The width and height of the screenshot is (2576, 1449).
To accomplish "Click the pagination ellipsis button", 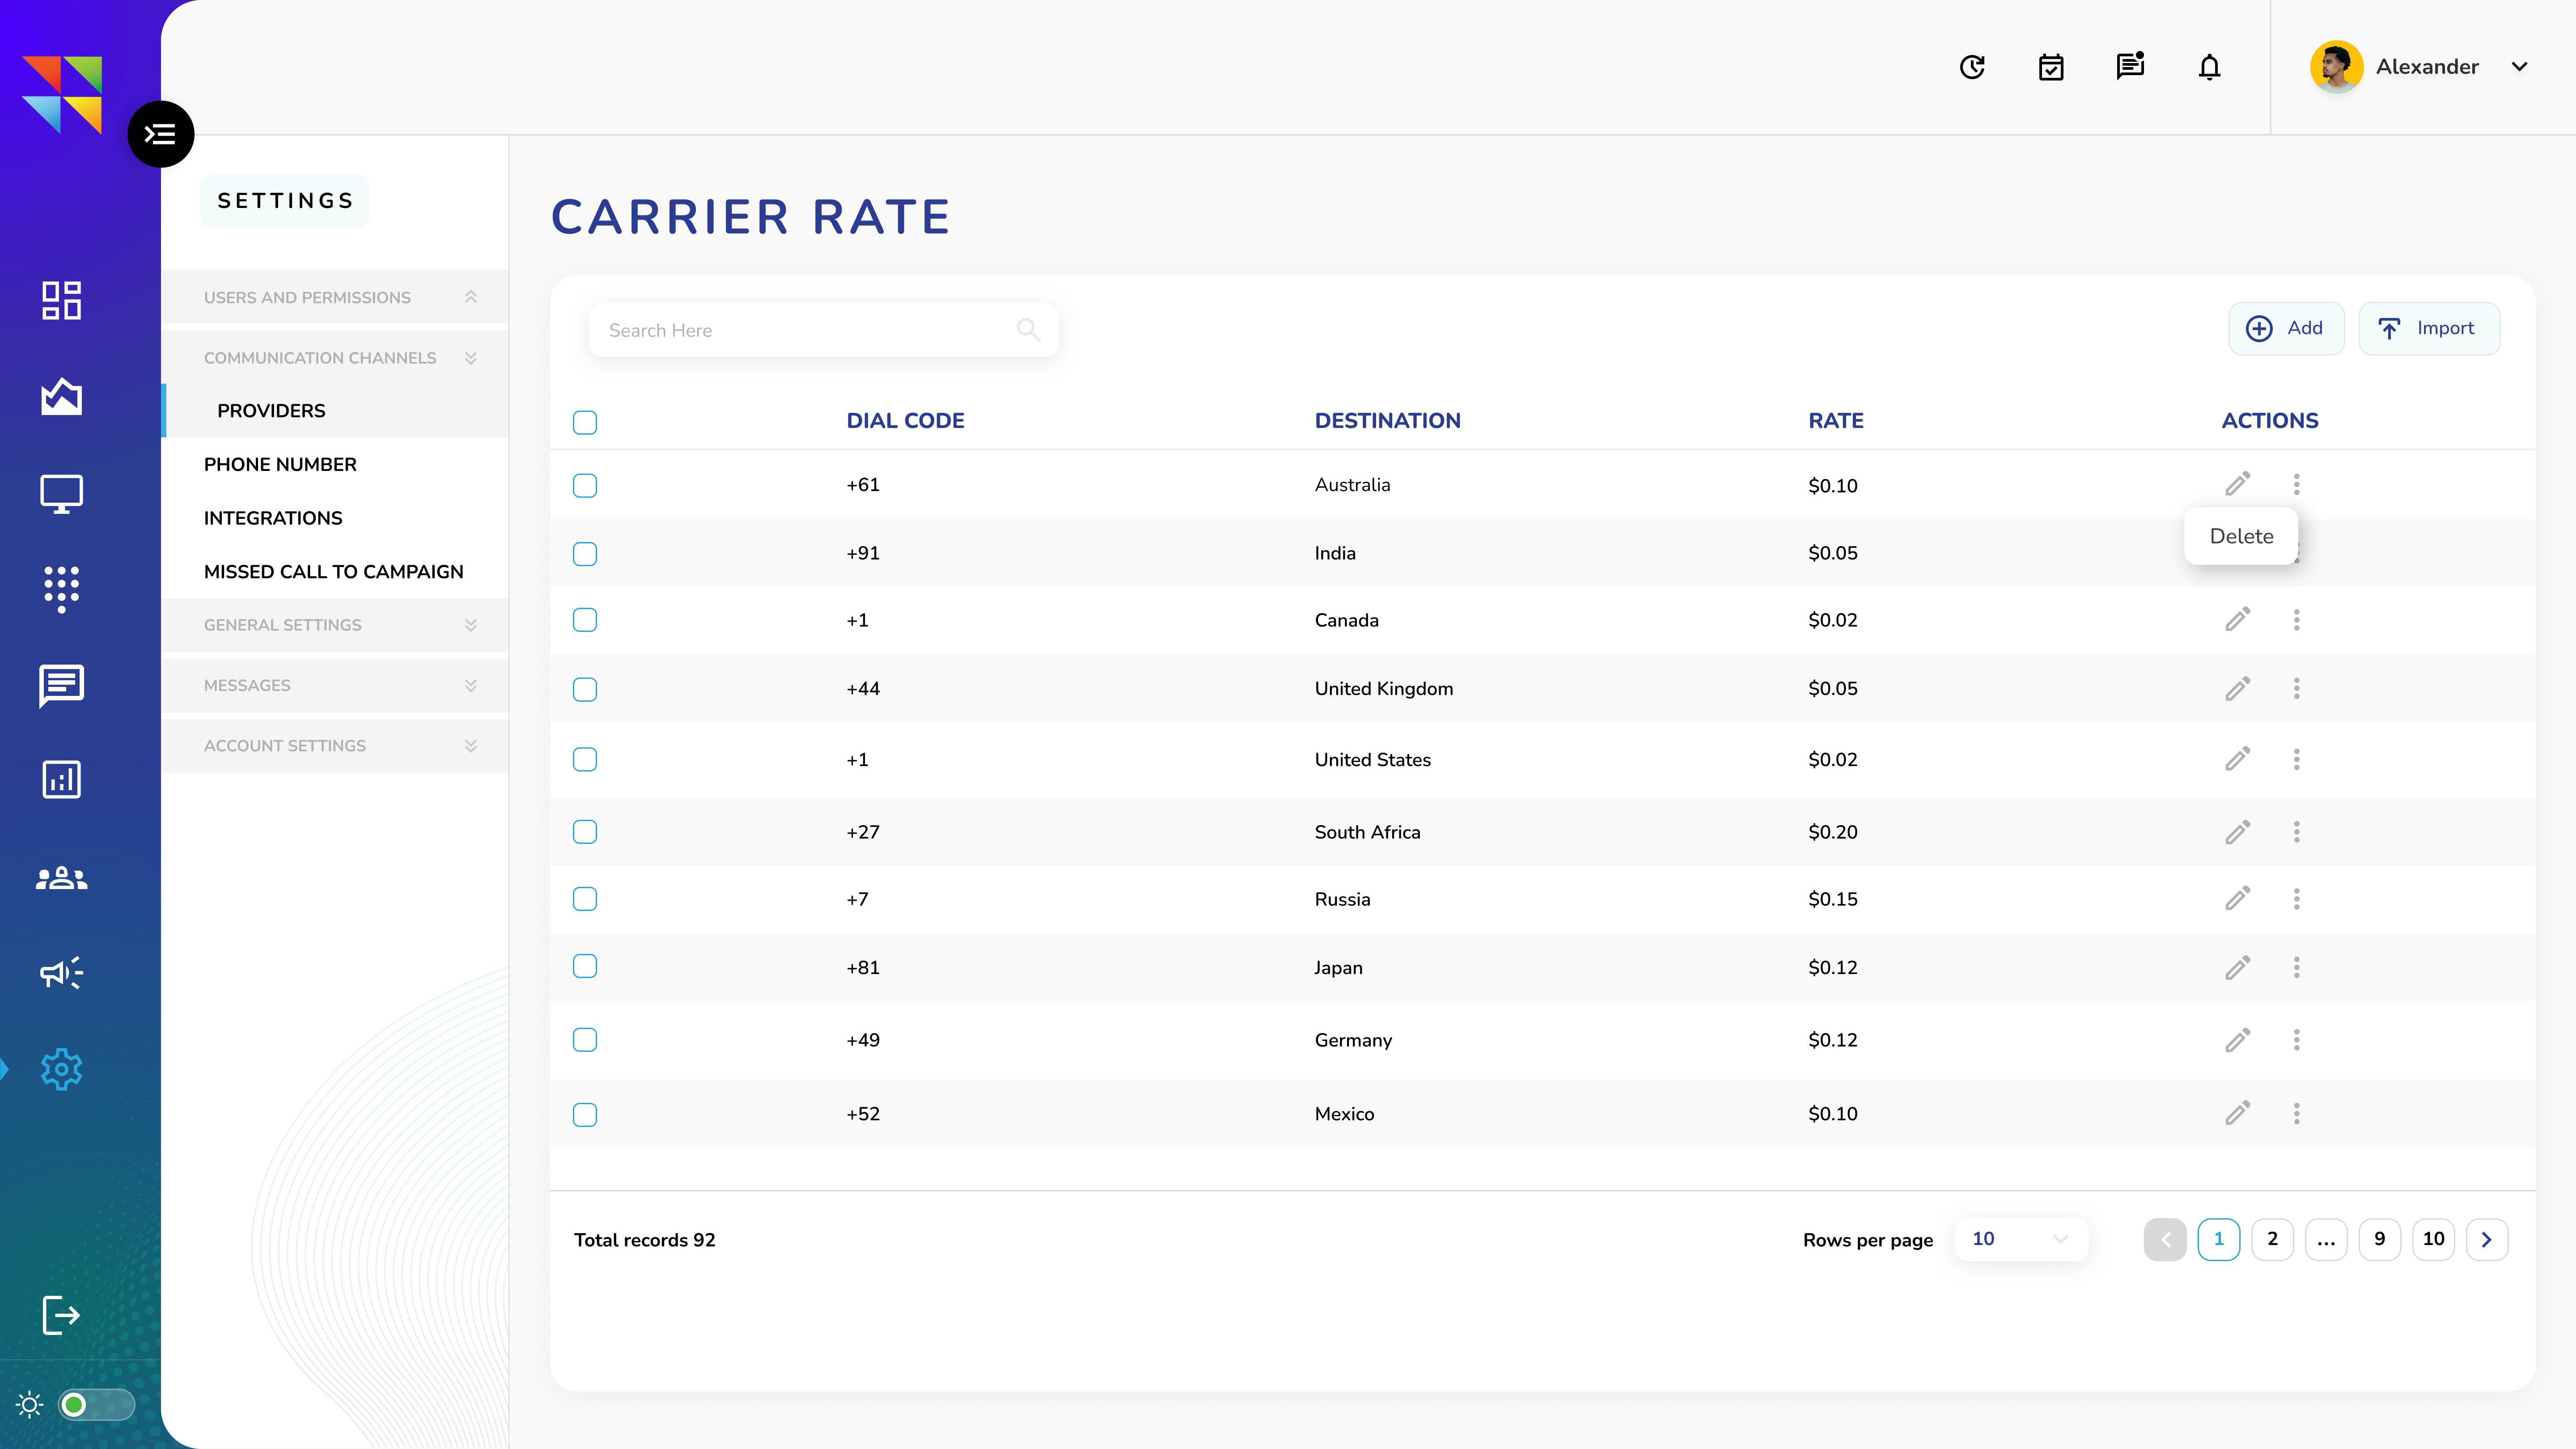I will [x=2326, y=1239].
